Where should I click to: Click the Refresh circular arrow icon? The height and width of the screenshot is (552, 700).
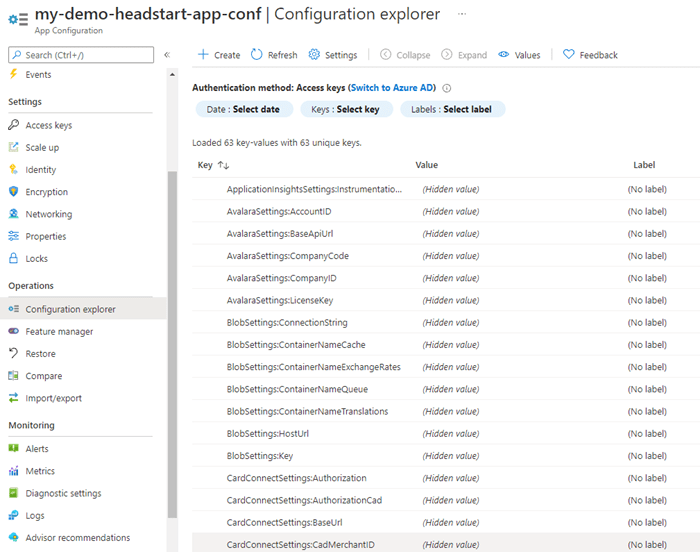tap(256, 54)
